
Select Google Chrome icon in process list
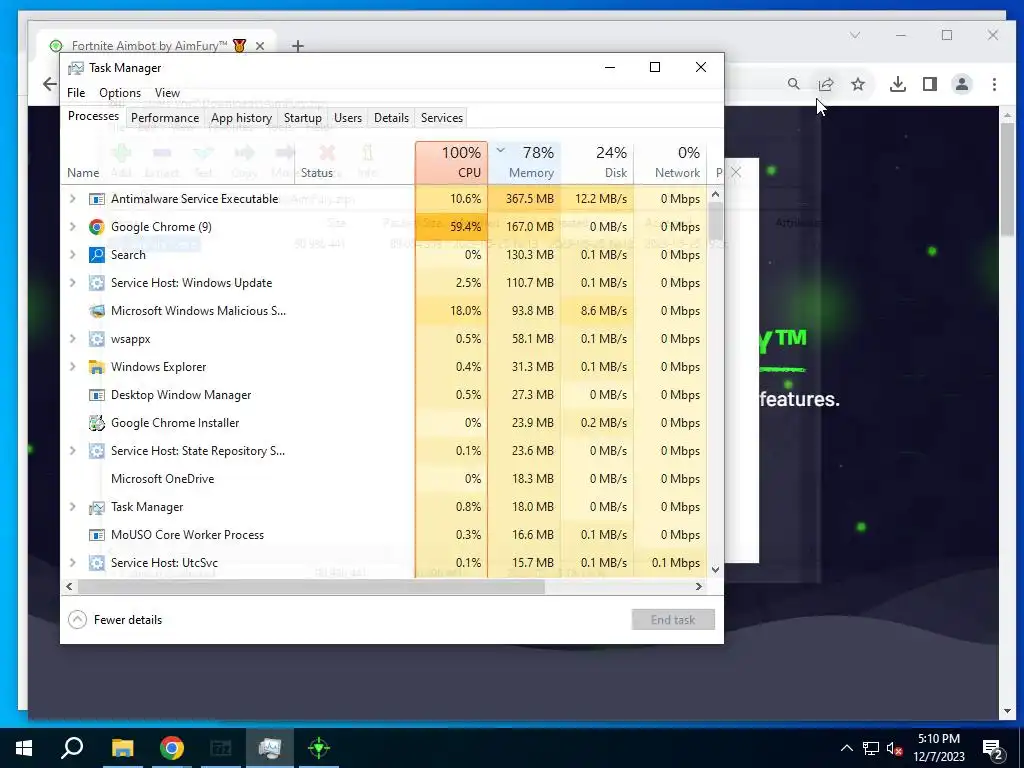click(x=97, y=227)
